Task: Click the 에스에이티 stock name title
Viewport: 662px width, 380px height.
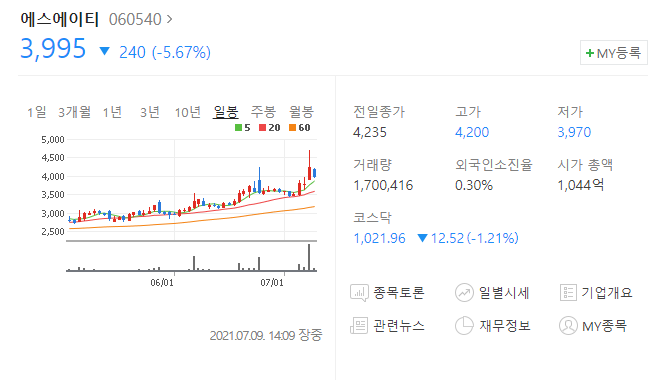Action: coord(60,19)
